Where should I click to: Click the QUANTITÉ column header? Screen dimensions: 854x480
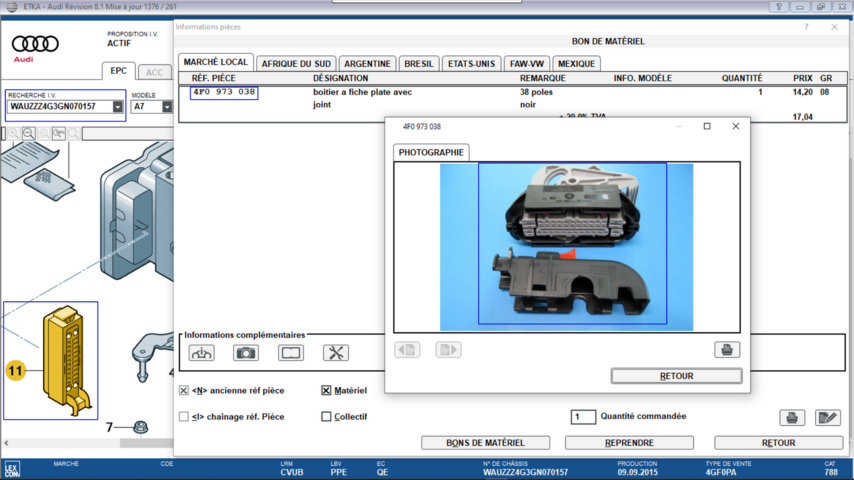click(742, 78)
